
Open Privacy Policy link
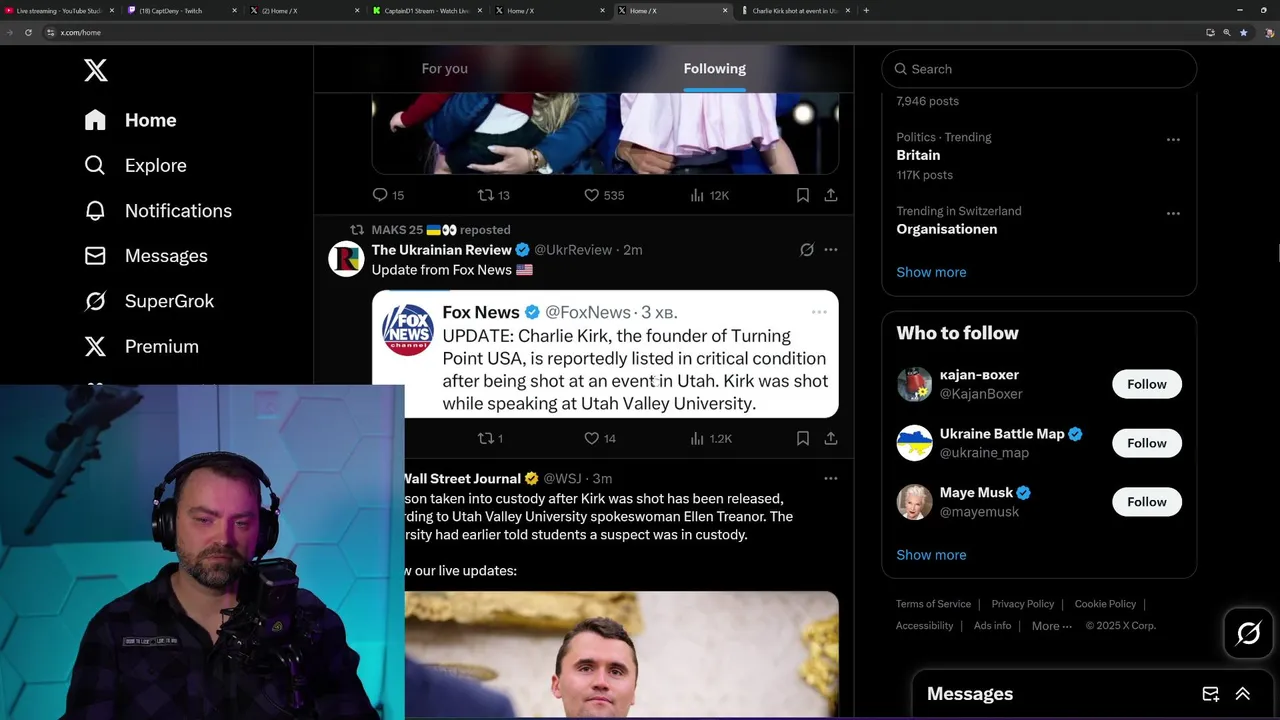pyautogui.click(x=1023, y=604)
